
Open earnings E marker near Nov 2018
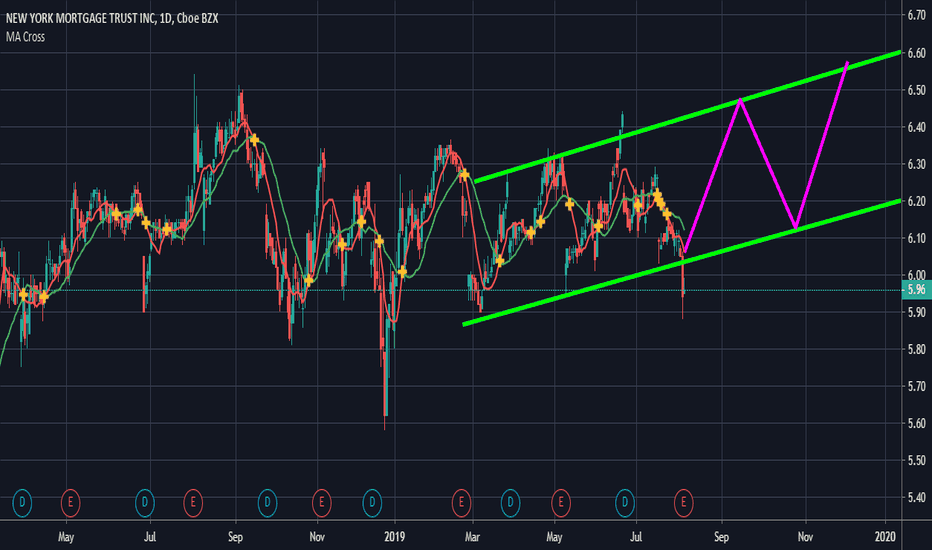pos(322,503)
